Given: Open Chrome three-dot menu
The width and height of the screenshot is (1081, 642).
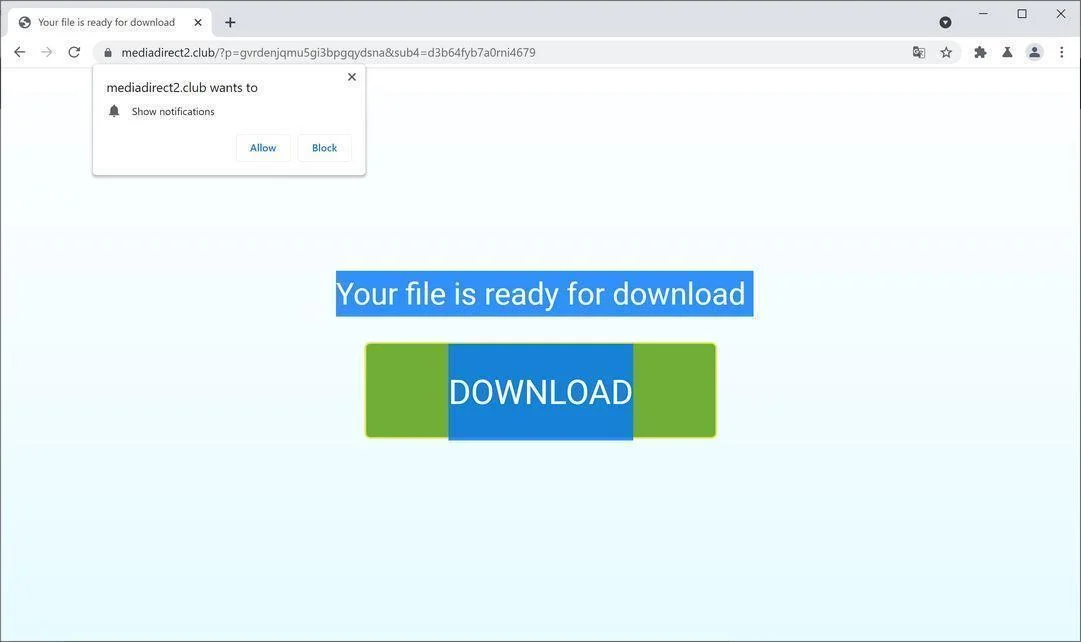Looking at the screenshot, I should click(1062, 52).
